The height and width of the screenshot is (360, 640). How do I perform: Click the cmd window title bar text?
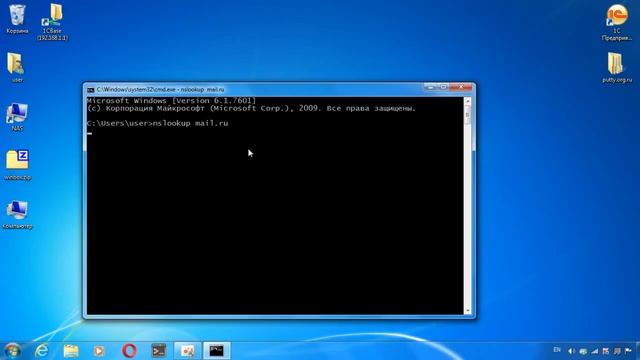point(160,89)
